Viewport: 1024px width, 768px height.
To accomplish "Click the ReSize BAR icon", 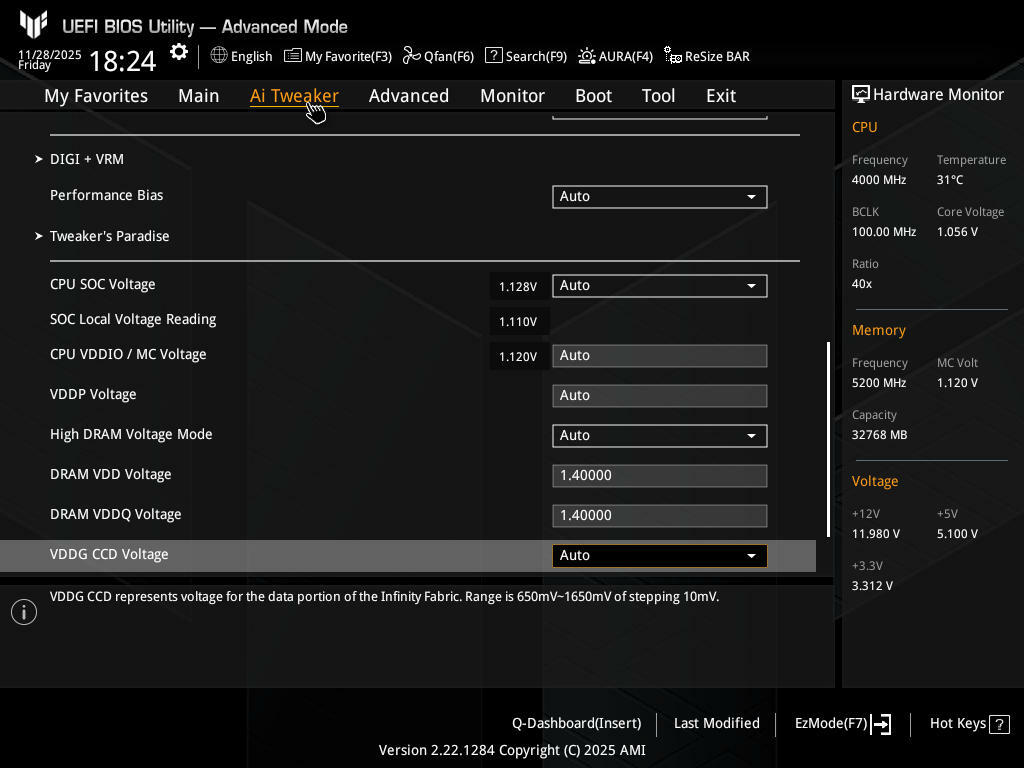I will click(x=673, y=56).
